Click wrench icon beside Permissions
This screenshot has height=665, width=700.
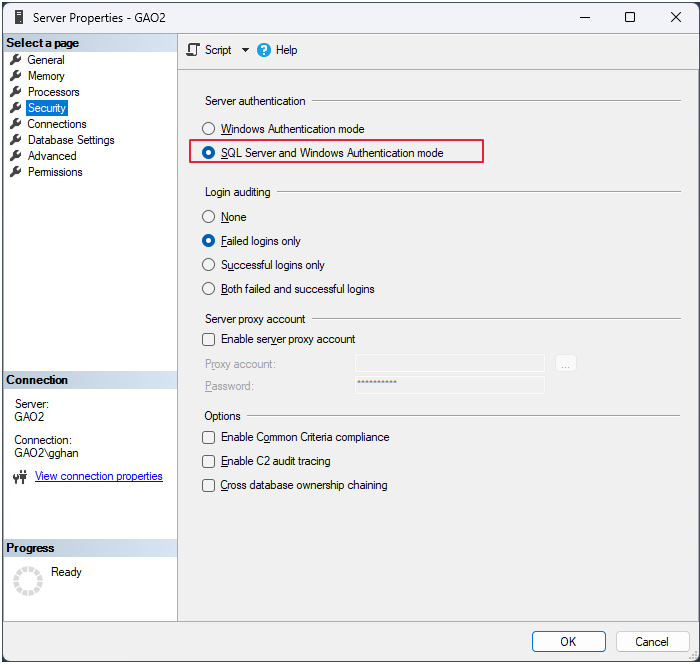(16, 172)
